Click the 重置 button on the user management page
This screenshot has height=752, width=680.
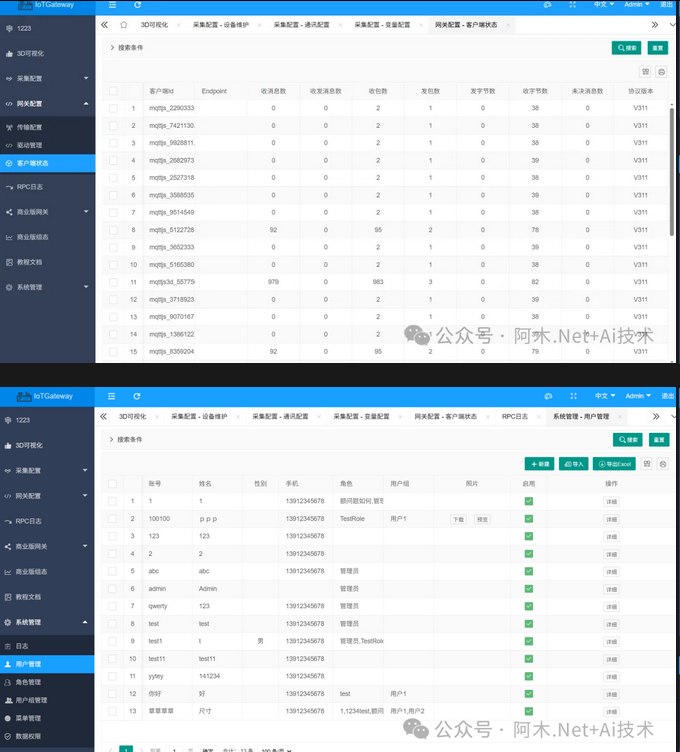[x=658, y=439]
